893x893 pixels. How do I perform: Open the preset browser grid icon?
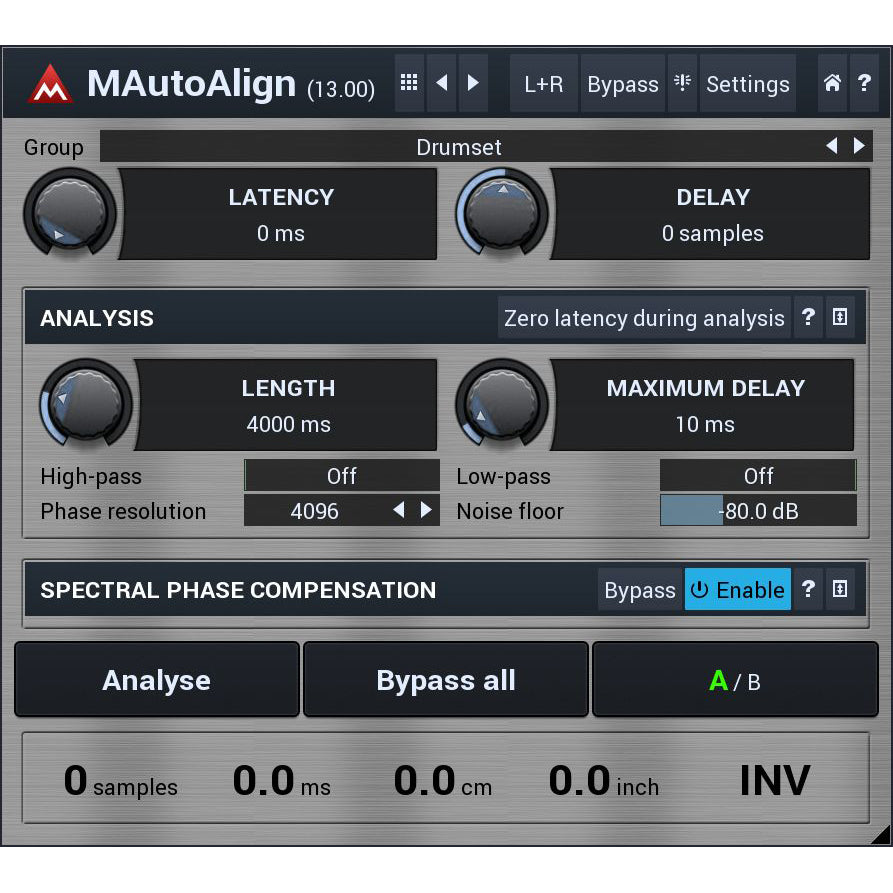tap(409, 84)
